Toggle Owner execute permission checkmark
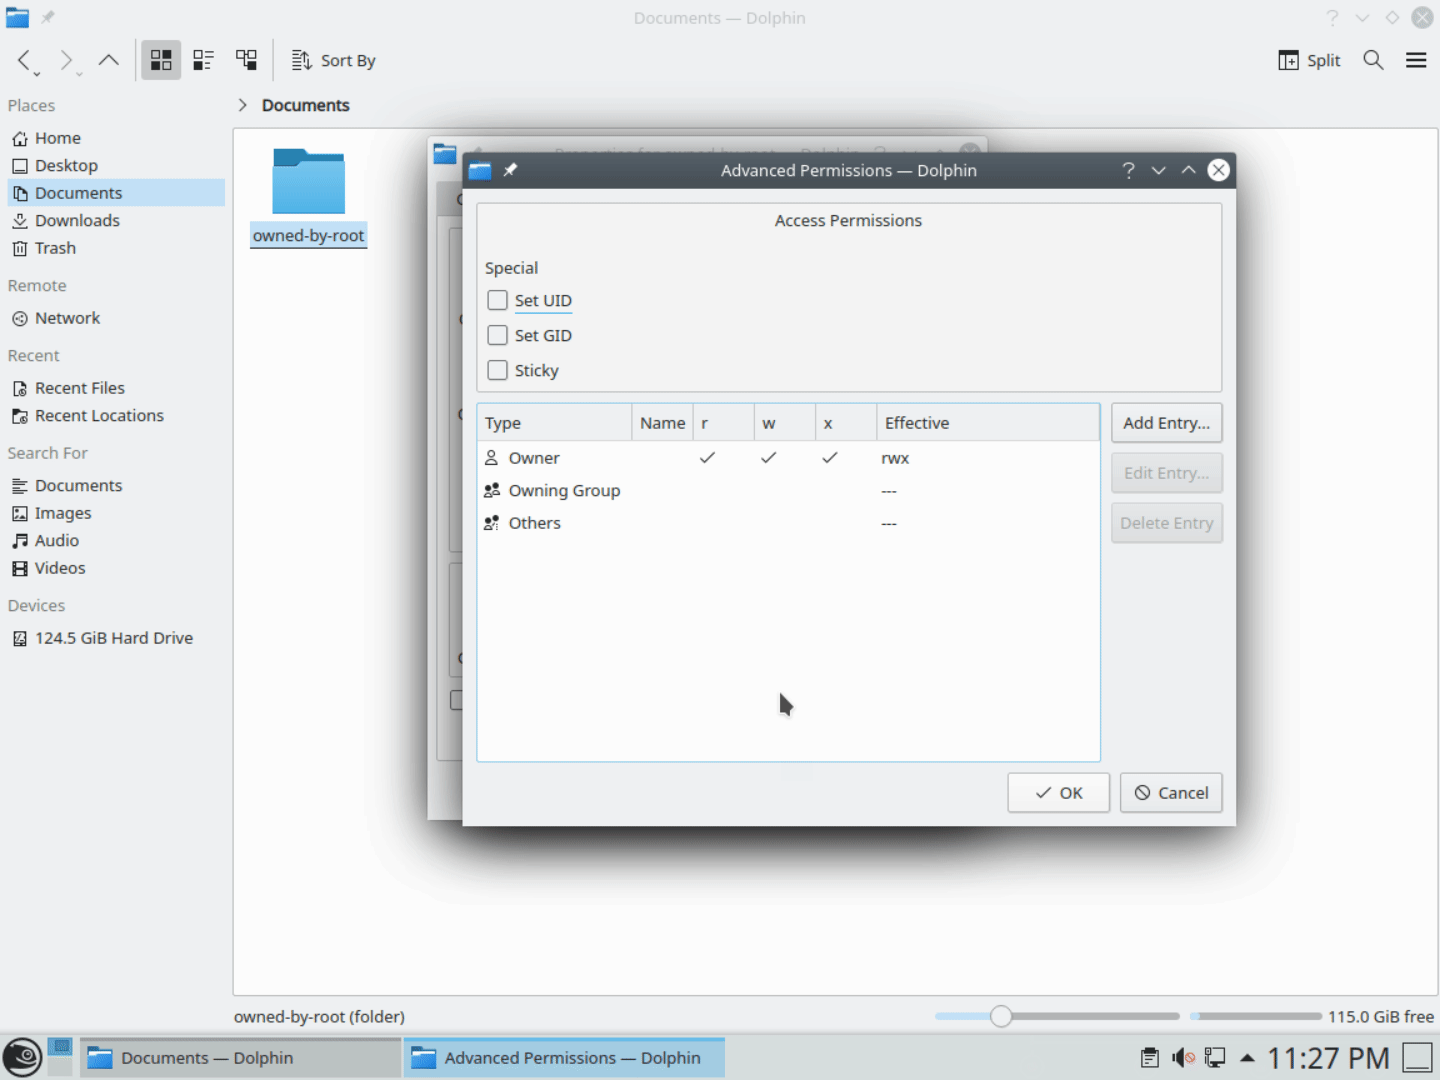 point(829,458)
